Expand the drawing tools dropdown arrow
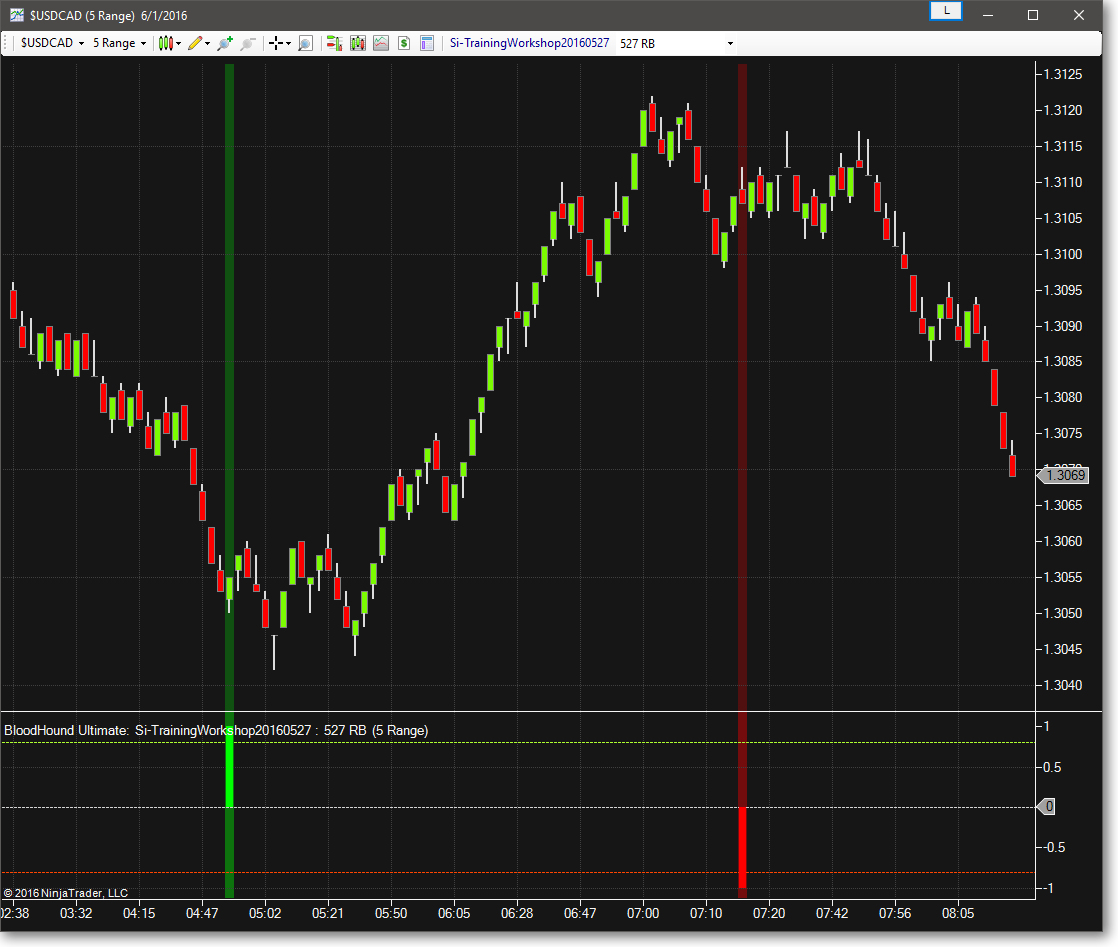This screenshot has height=947, width=1118. coord(207,43)
